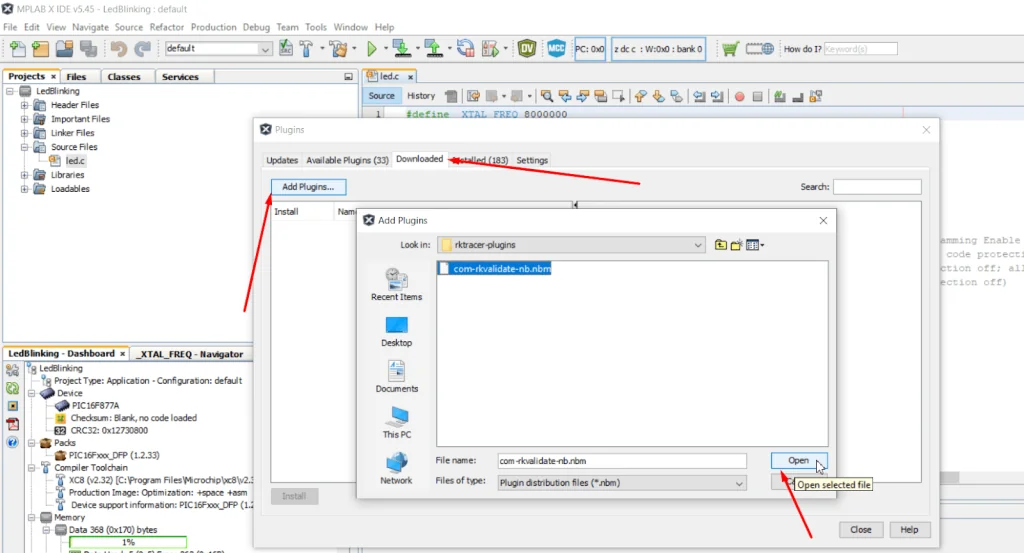Open the Tools menu
This screenshot has width=1024, height=553.
(x=315, y=27)
